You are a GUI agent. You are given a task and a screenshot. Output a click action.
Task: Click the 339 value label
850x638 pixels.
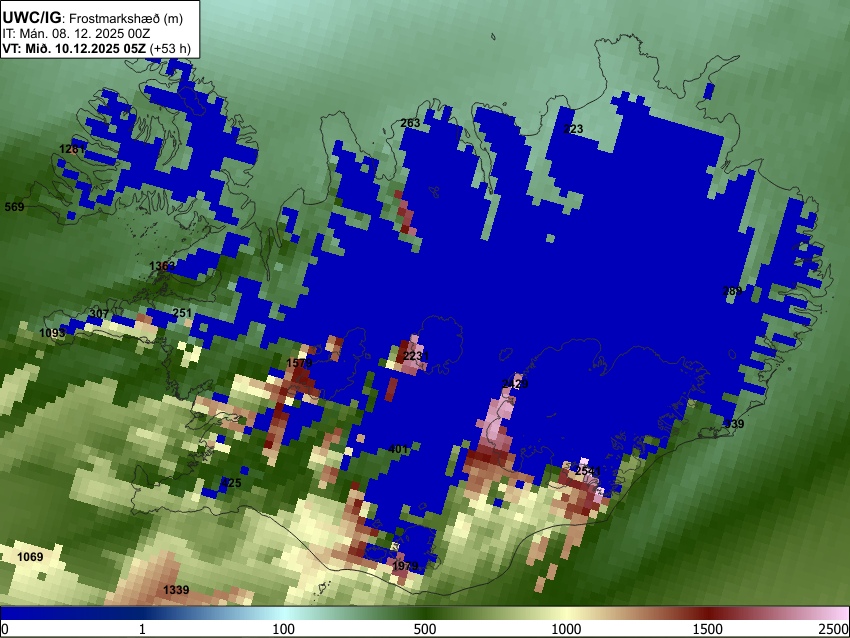(x=735, y=424)
